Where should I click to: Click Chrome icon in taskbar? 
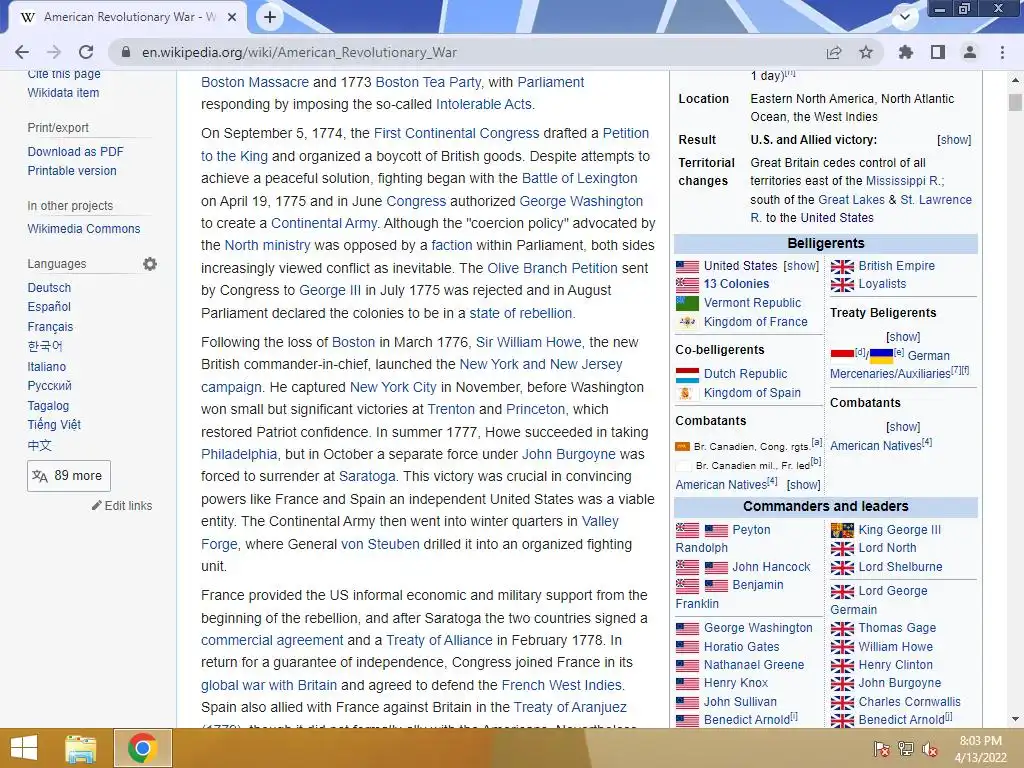point(142,748)
